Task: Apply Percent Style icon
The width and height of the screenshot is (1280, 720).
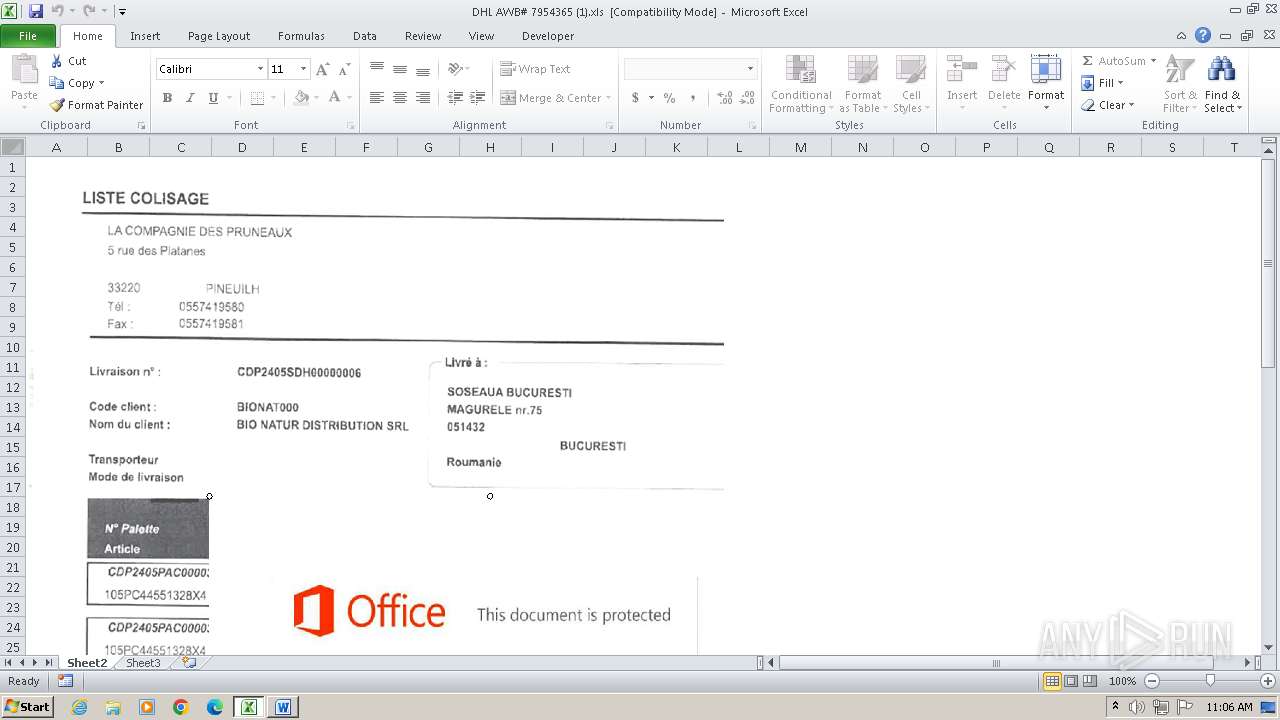Action: (x=669, y=98)
